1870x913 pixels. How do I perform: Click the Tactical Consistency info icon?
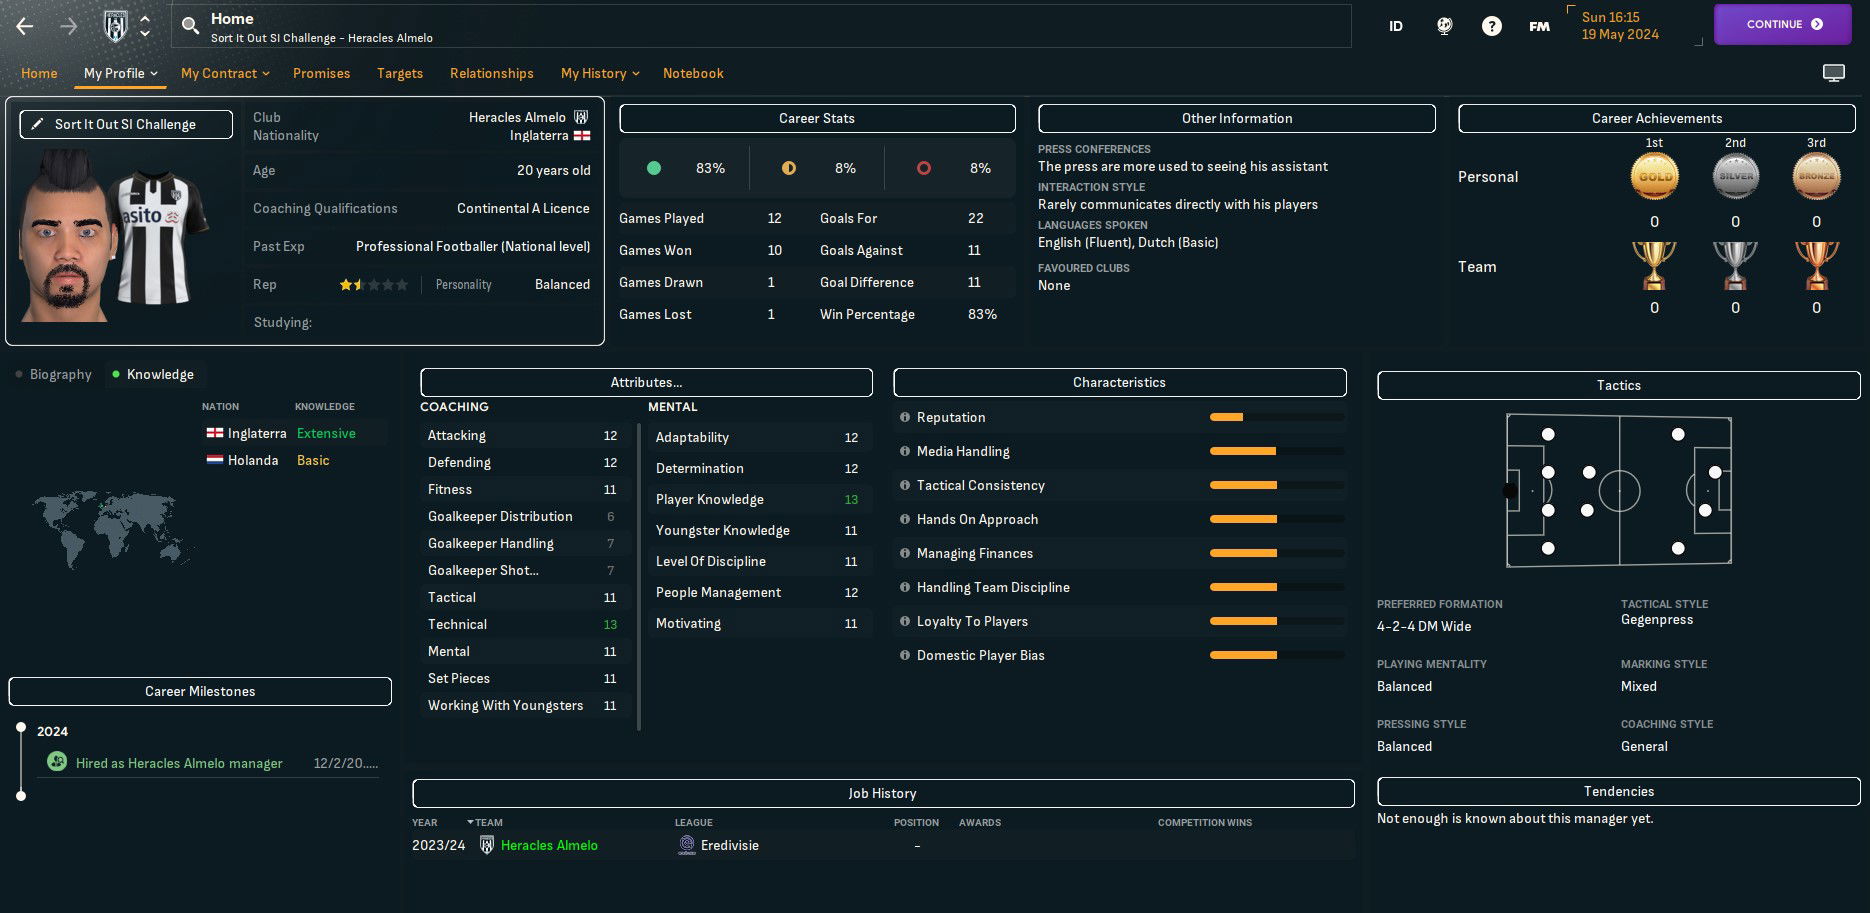click(x=905, y=485)
